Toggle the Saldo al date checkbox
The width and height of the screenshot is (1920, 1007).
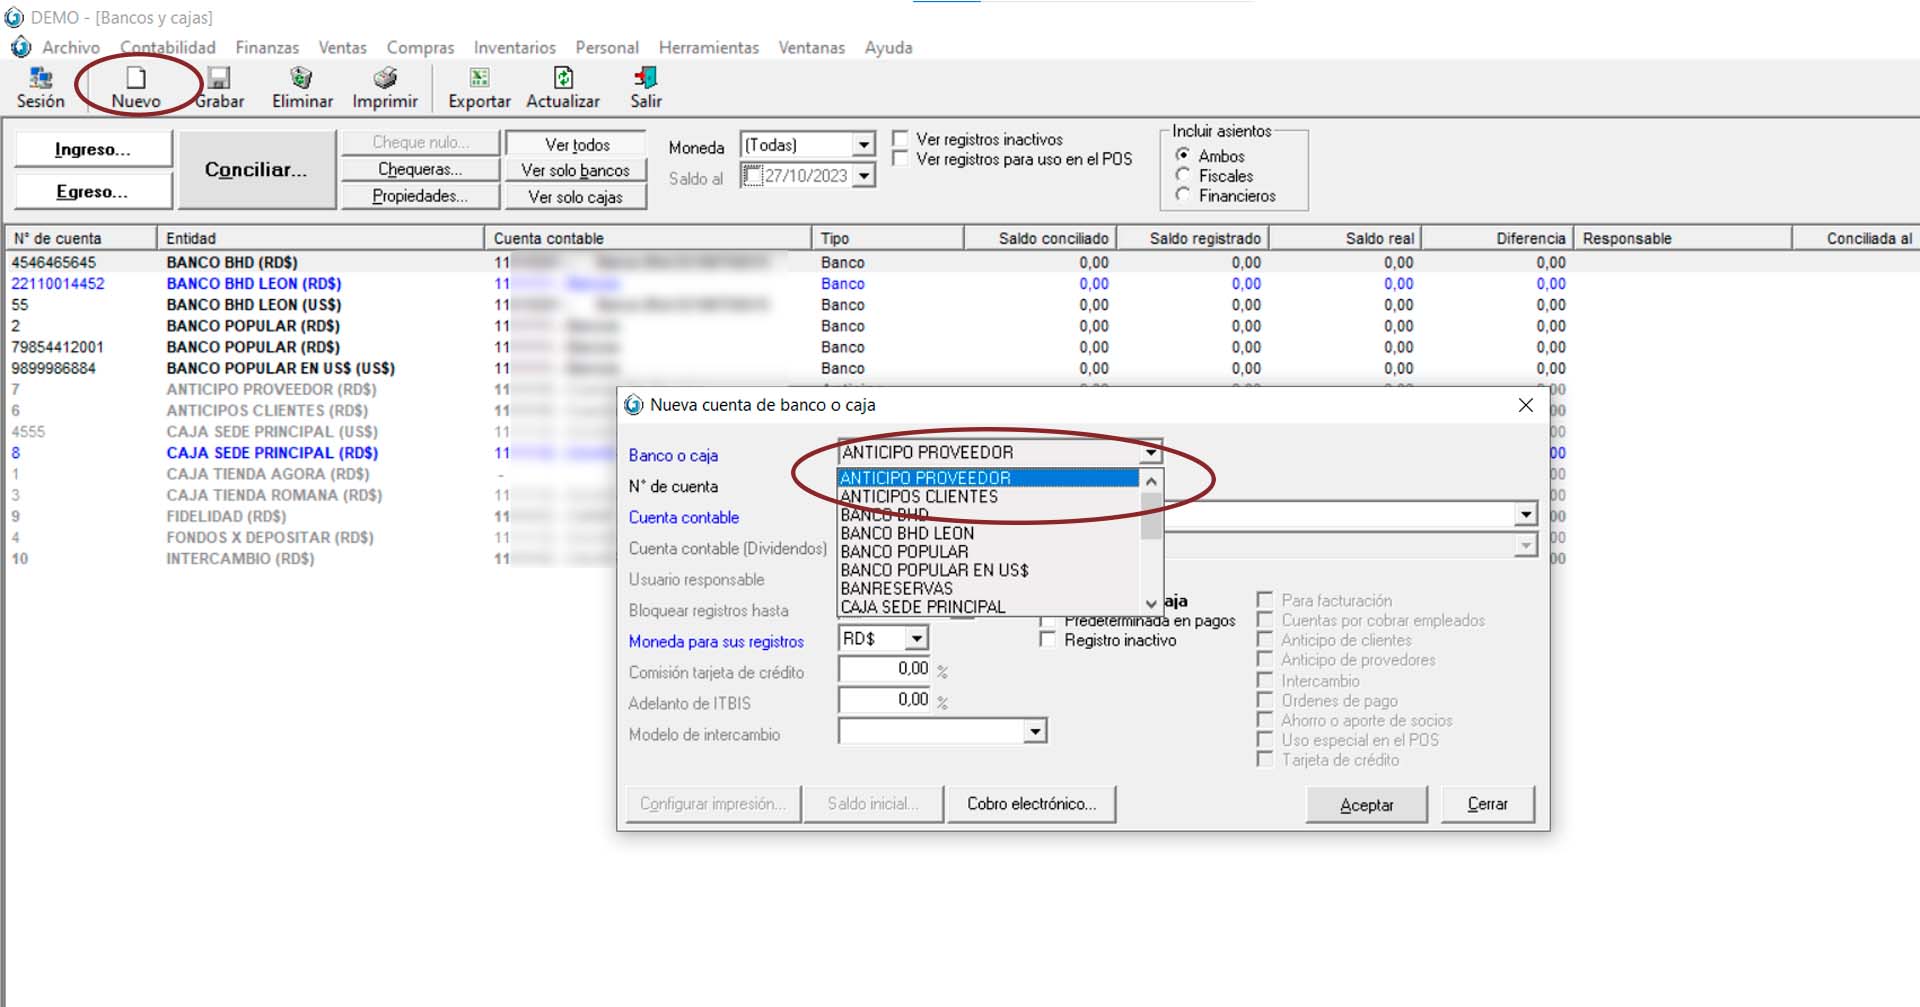pyautogui.click(x=752, y=176)
